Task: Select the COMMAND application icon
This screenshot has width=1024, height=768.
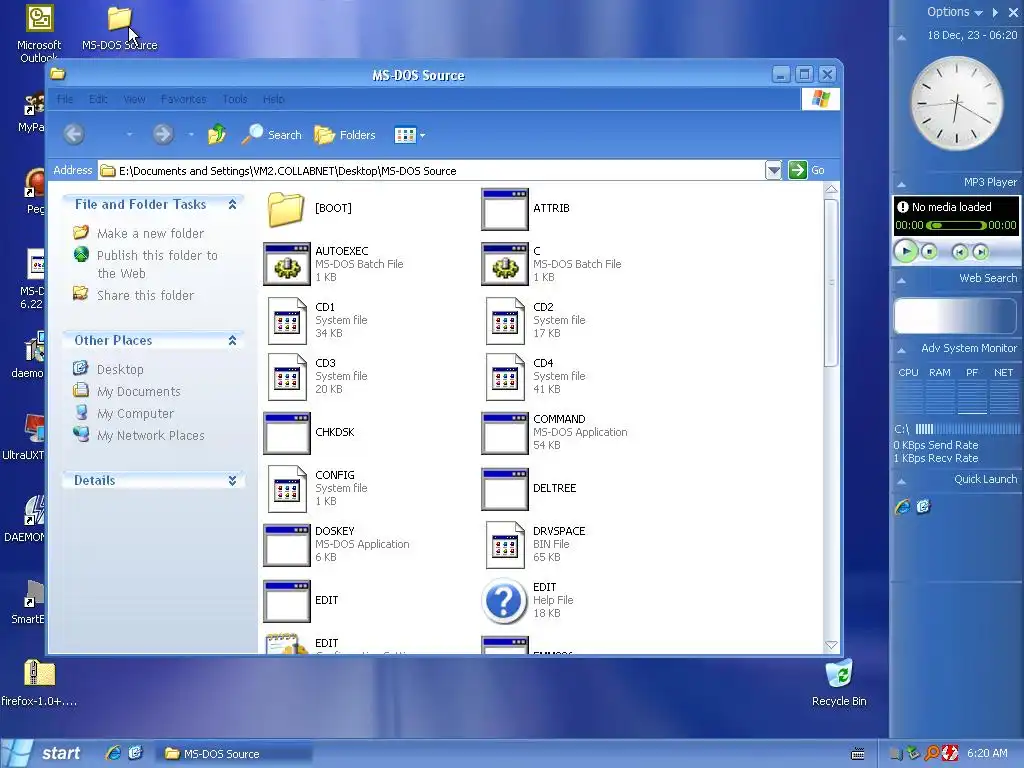Action: [x=505, y=433]
